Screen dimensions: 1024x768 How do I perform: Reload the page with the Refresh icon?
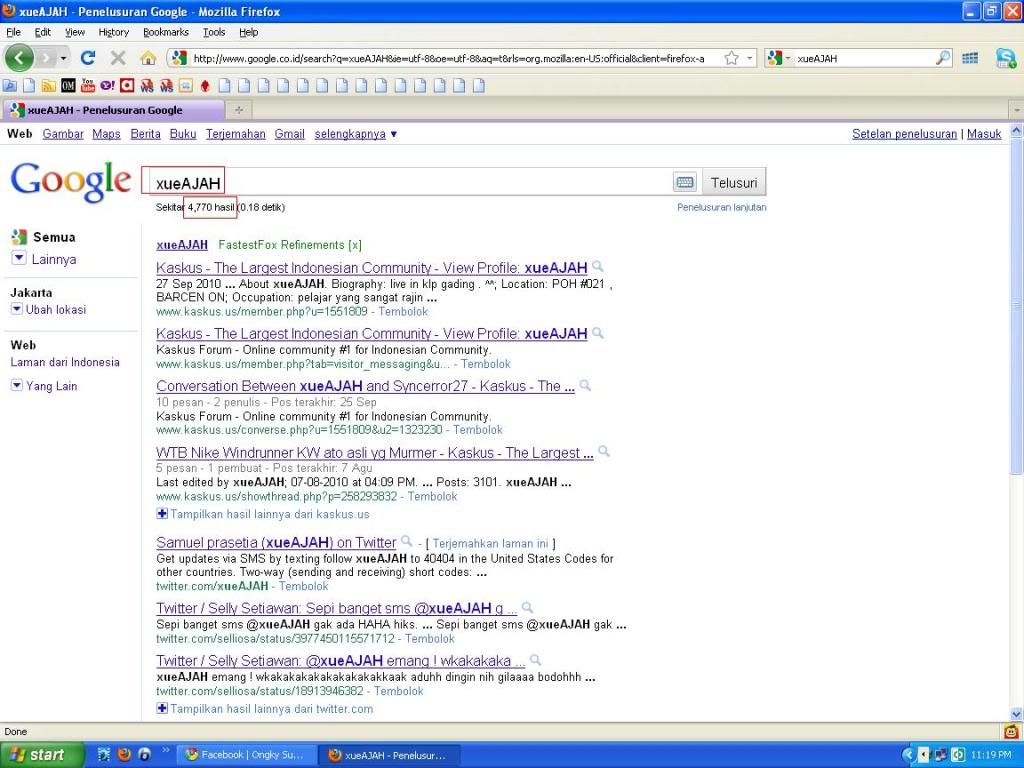(88, 58)
